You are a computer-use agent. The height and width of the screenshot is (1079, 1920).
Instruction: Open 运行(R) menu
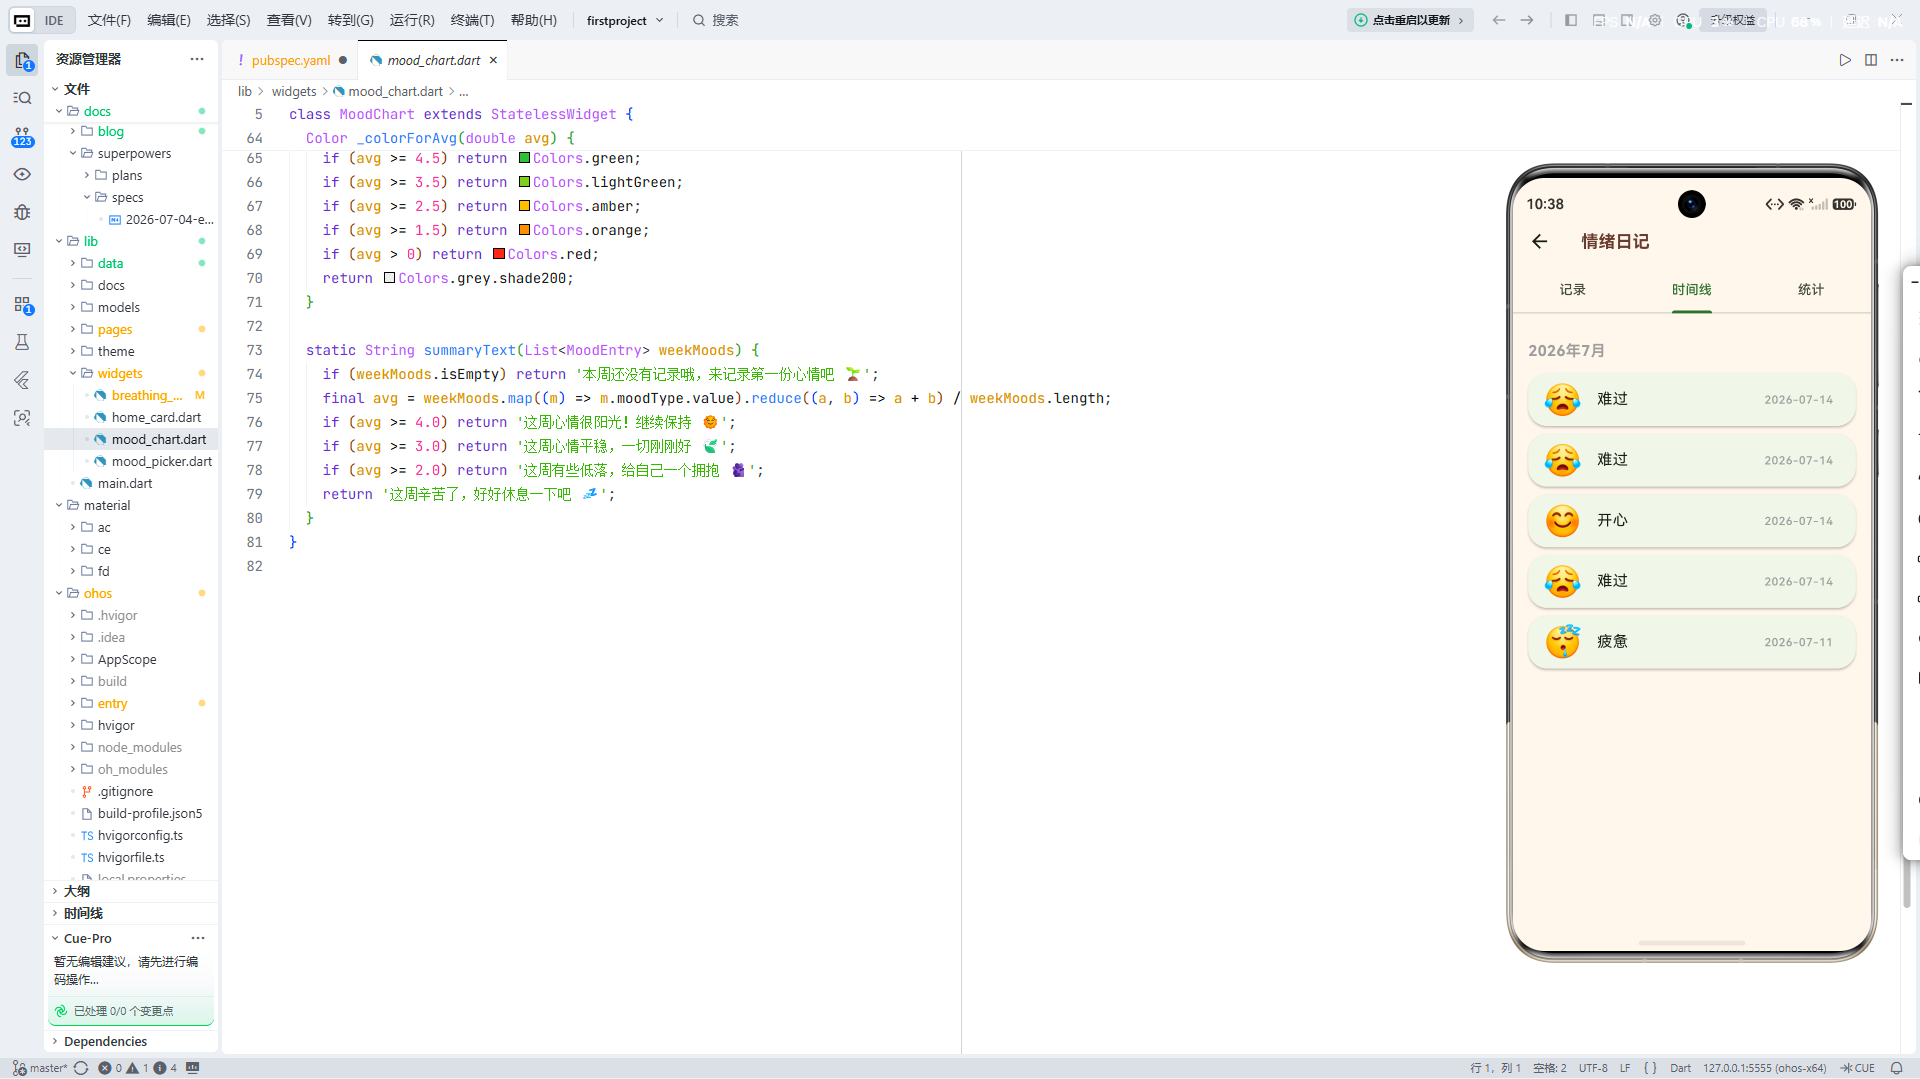point(412,20)
